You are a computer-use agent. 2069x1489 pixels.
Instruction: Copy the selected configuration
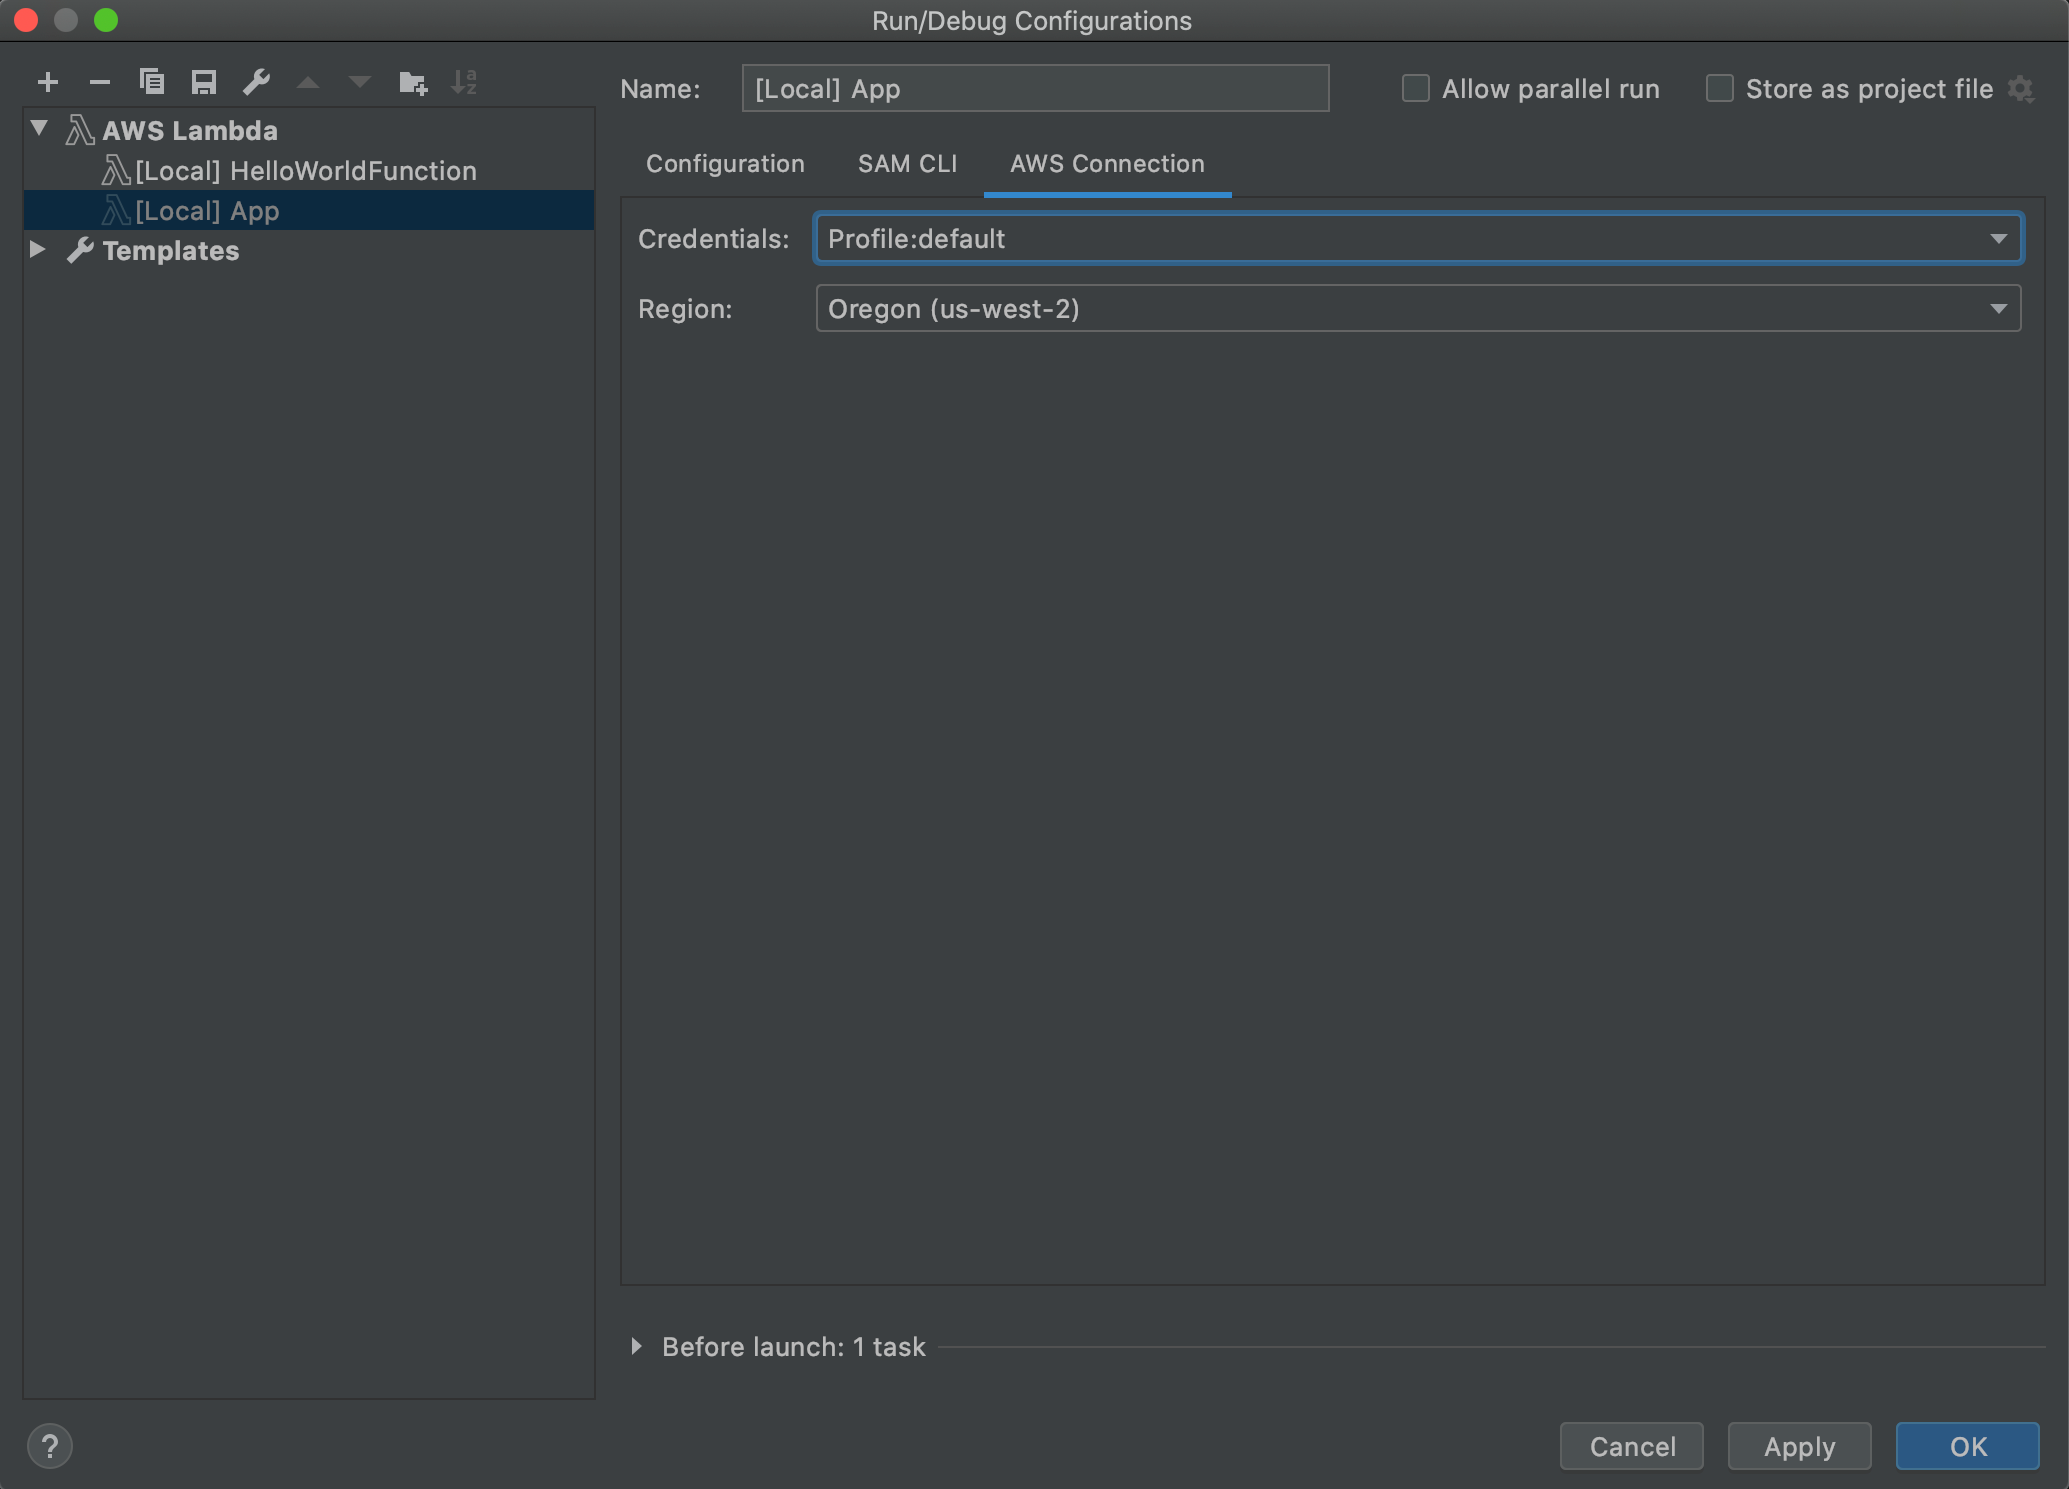tap(152, 82)
